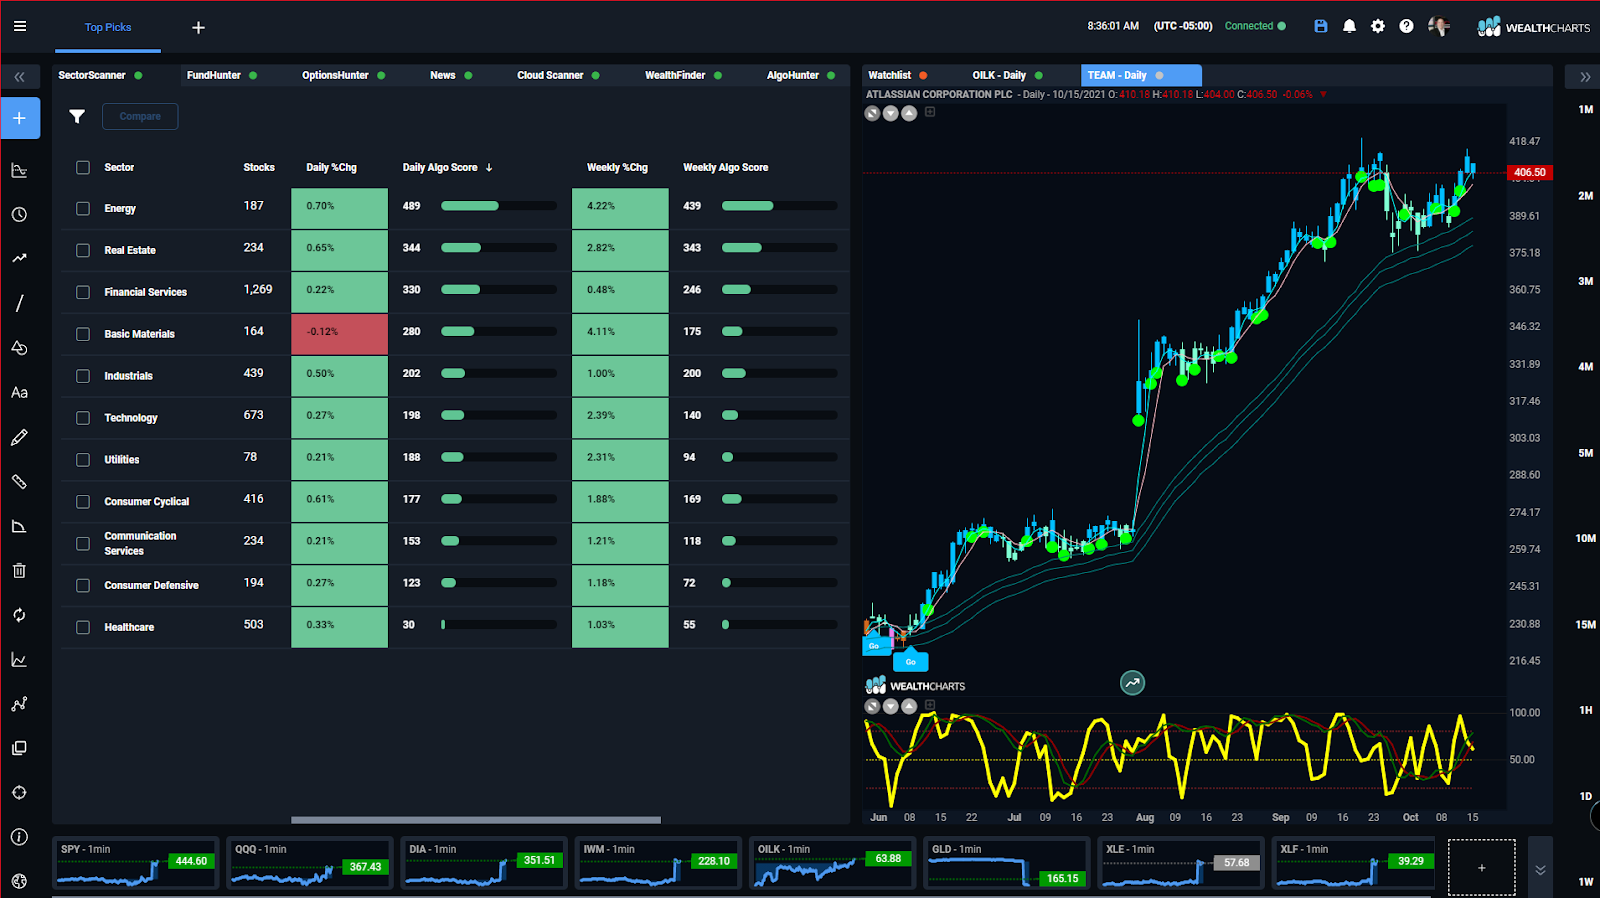This screenshot has height=898, width=1600.
Task: Click Technology's Daily Algo Score bar
Action: point(499,415)
